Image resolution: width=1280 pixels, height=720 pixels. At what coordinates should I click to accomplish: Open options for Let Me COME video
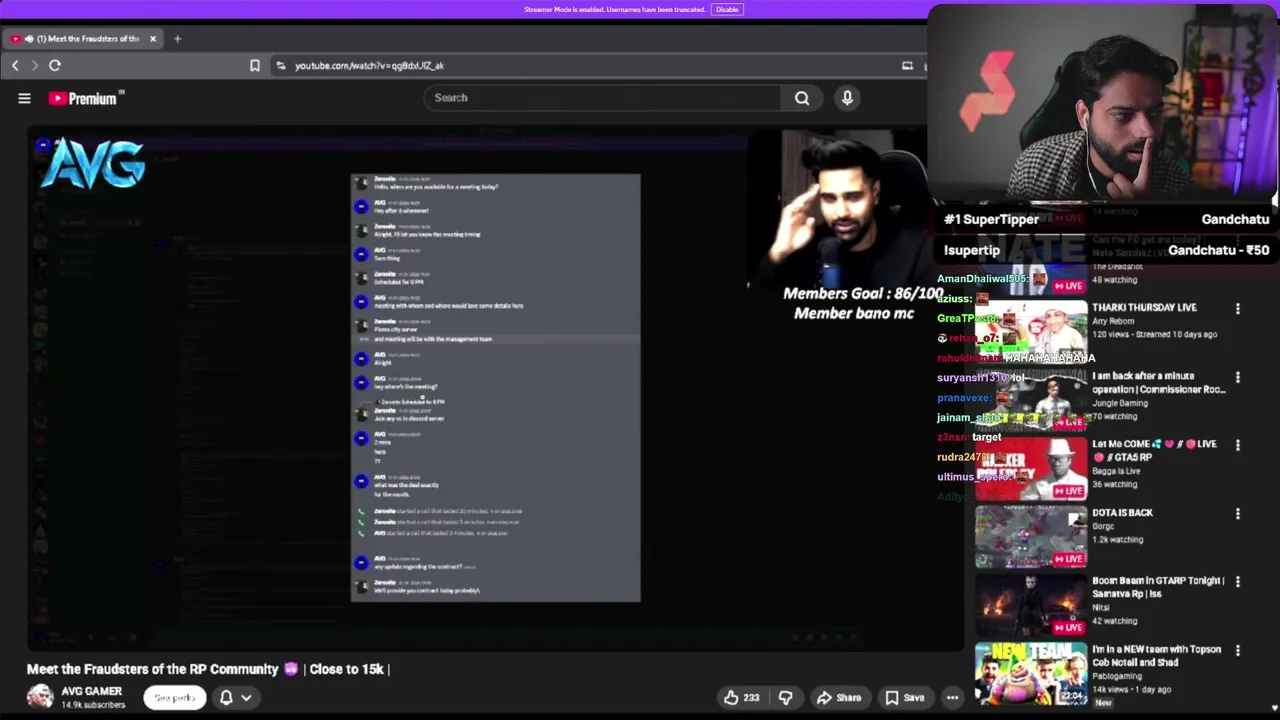point(1237,446)
